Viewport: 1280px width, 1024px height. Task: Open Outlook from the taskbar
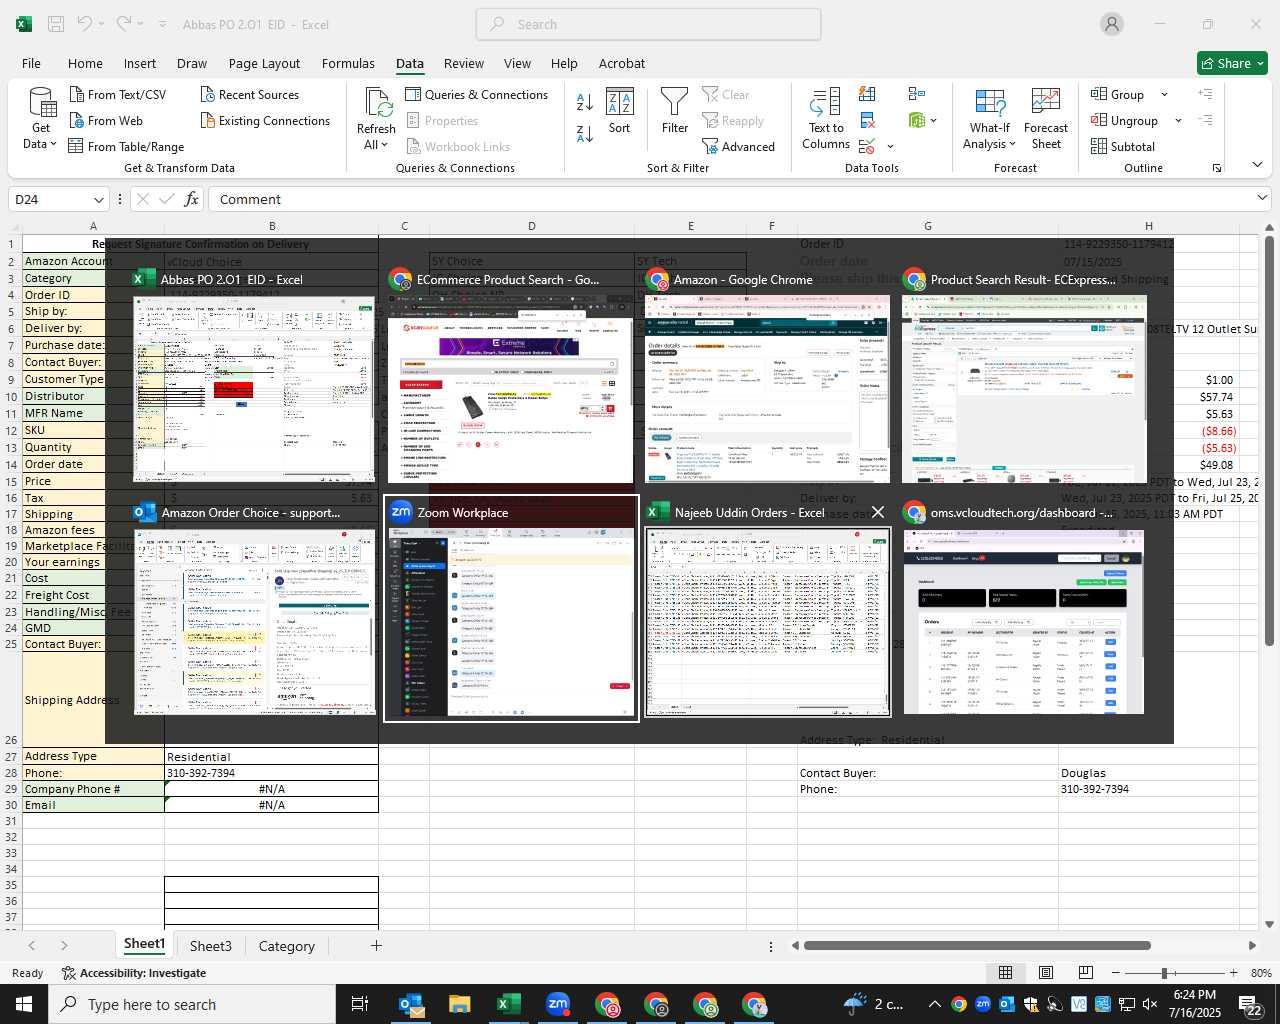pyautogui.click(x=411, y=1004)
